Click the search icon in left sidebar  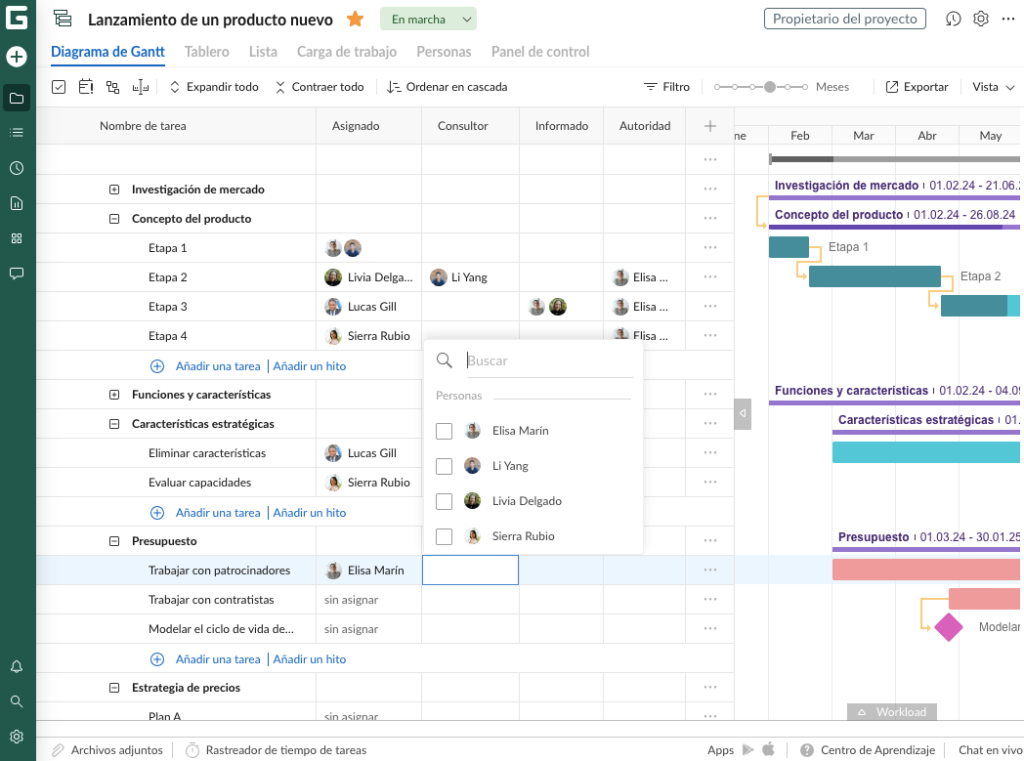[16, 702]
